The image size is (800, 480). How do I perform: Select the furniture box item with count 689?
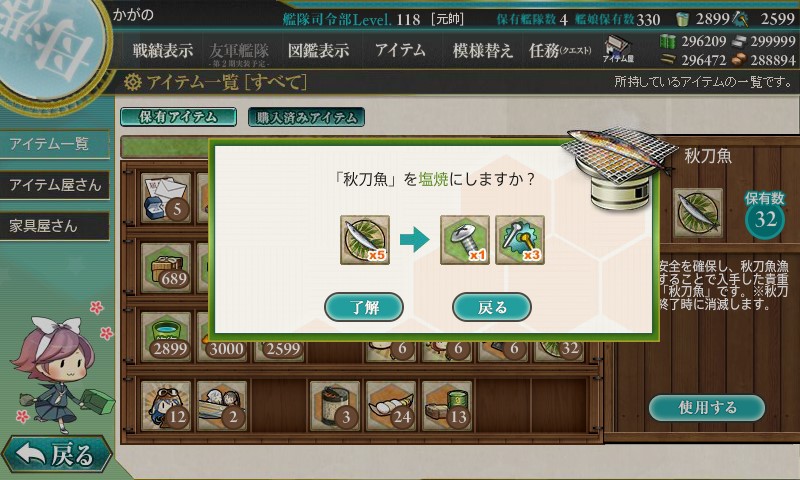[166, 267]
